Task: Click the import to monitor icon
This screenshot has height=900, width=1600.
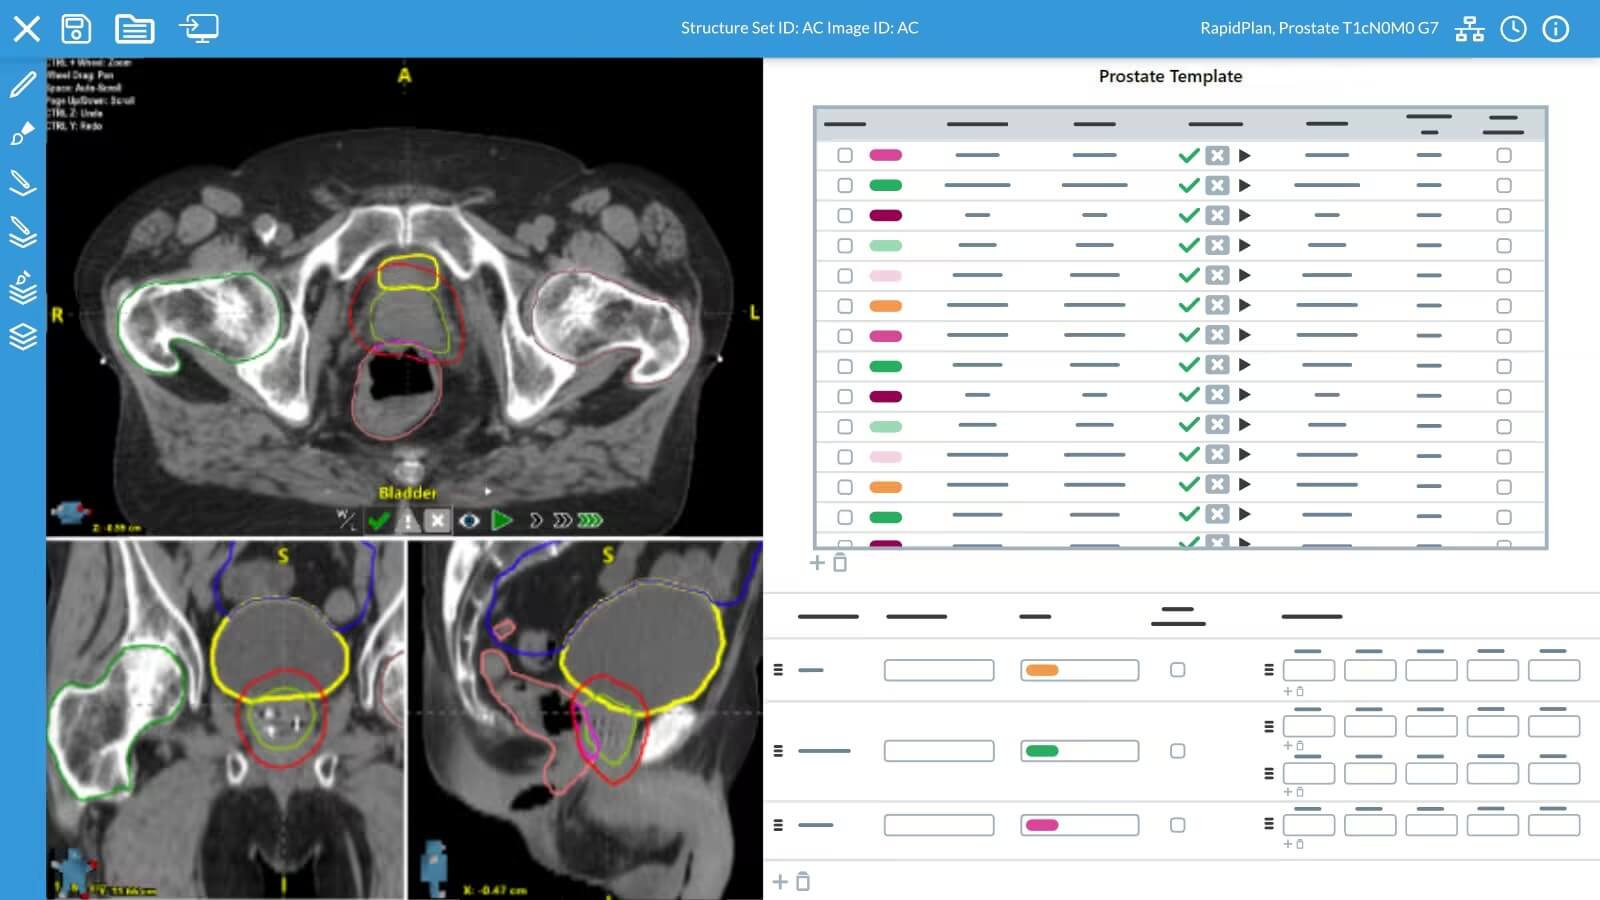Action: point(198,28)
